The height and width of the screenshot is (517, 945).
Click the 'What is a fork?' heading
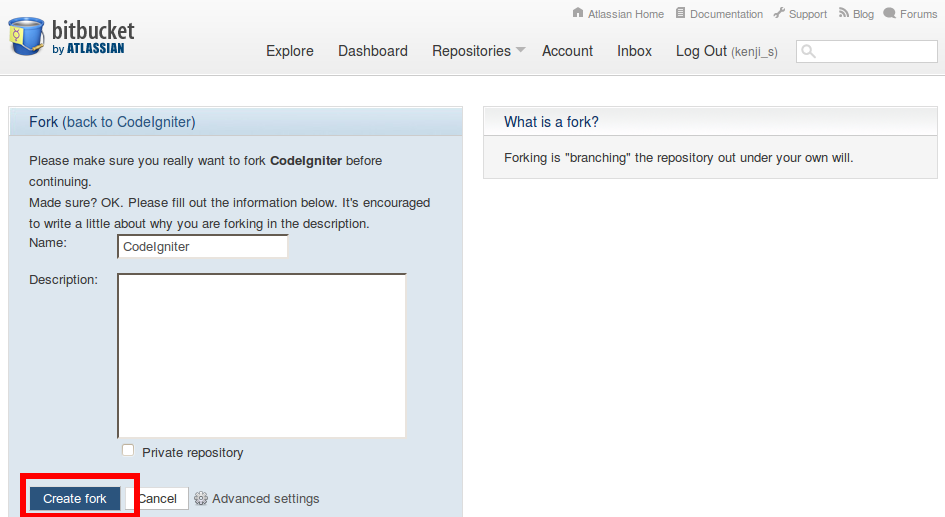pyautogui.click(x=551, y=122)
